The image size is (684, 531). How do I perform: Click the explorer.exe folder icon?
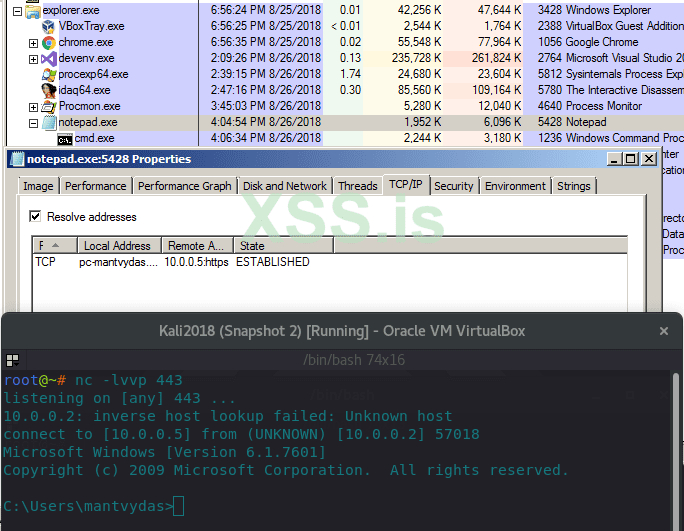tap(33, 11)
